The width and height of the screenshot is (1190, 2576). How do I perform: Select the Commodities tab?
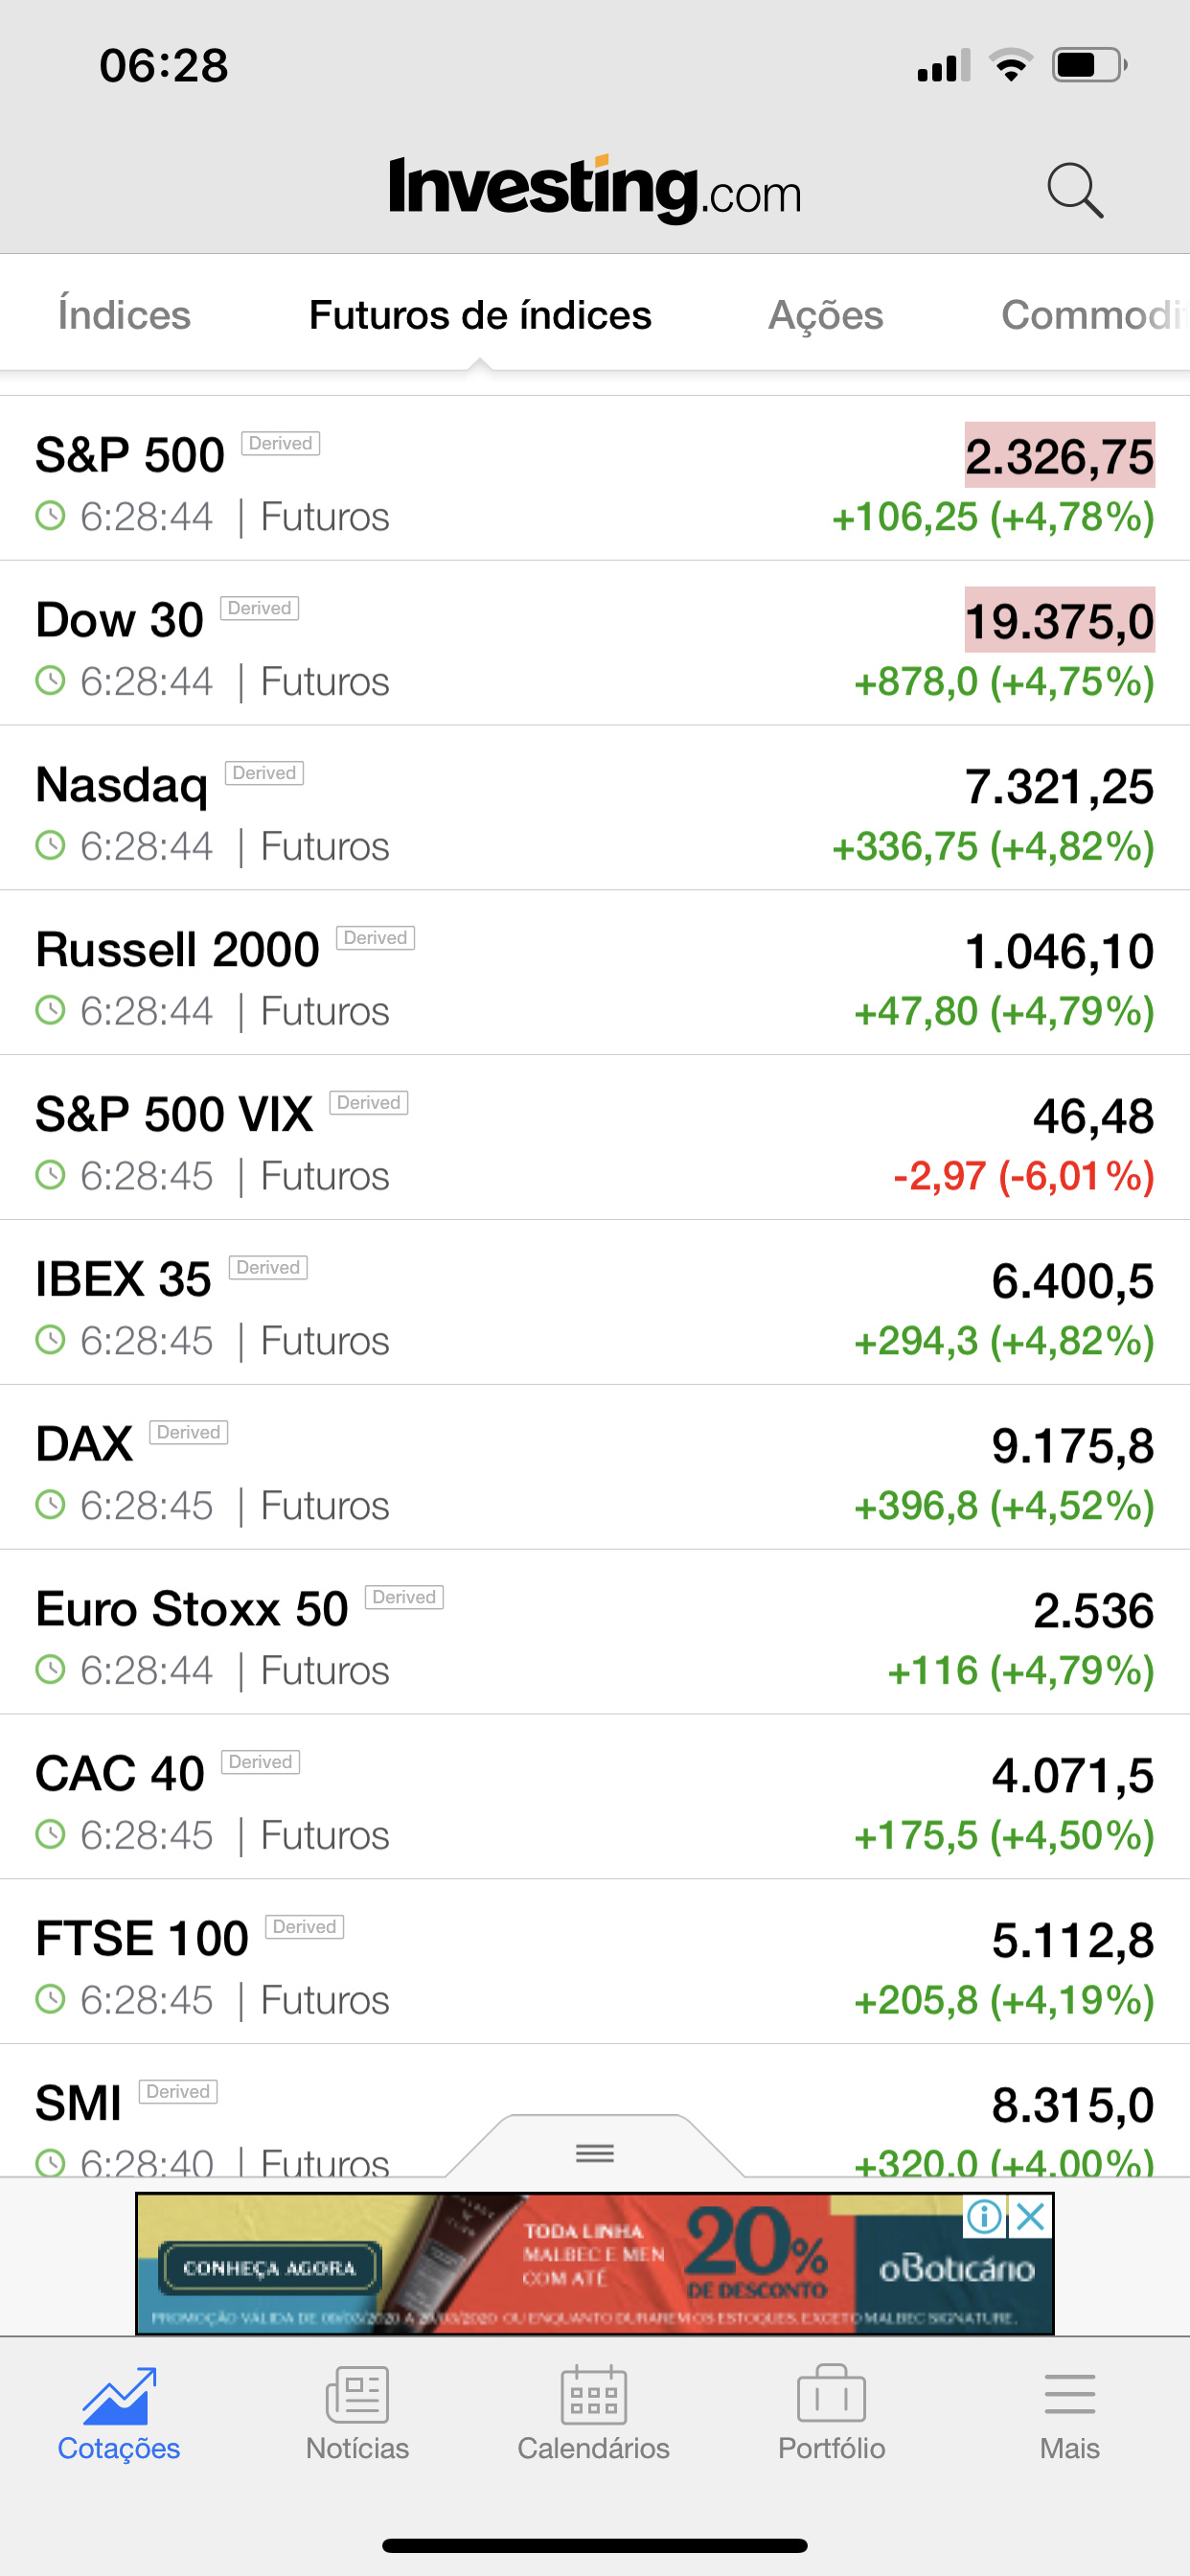coord(1095,315)
